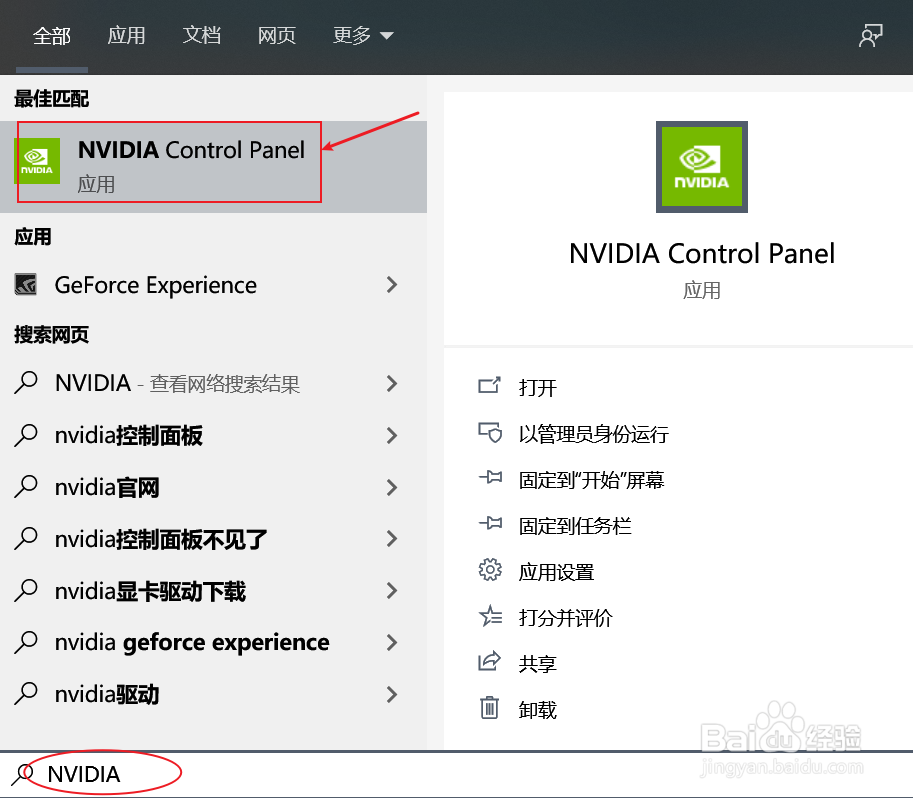Expand the nvidia控制面板 suggestion arrow
Image resolution: width=913 pixels, height=798 pixels.
(x=392, y=435)
